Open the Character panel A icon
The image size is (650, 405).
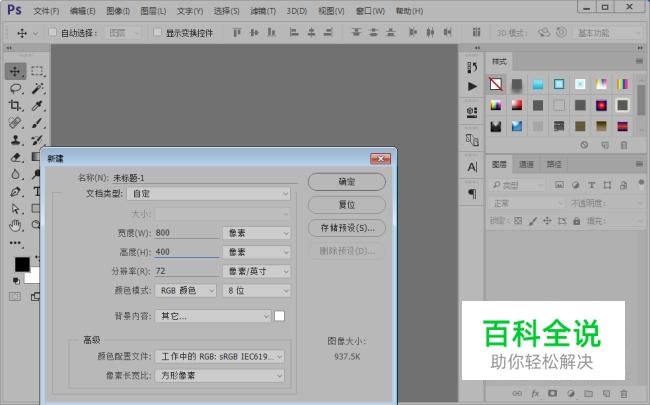pyautogui.click(x=472, y=167)
